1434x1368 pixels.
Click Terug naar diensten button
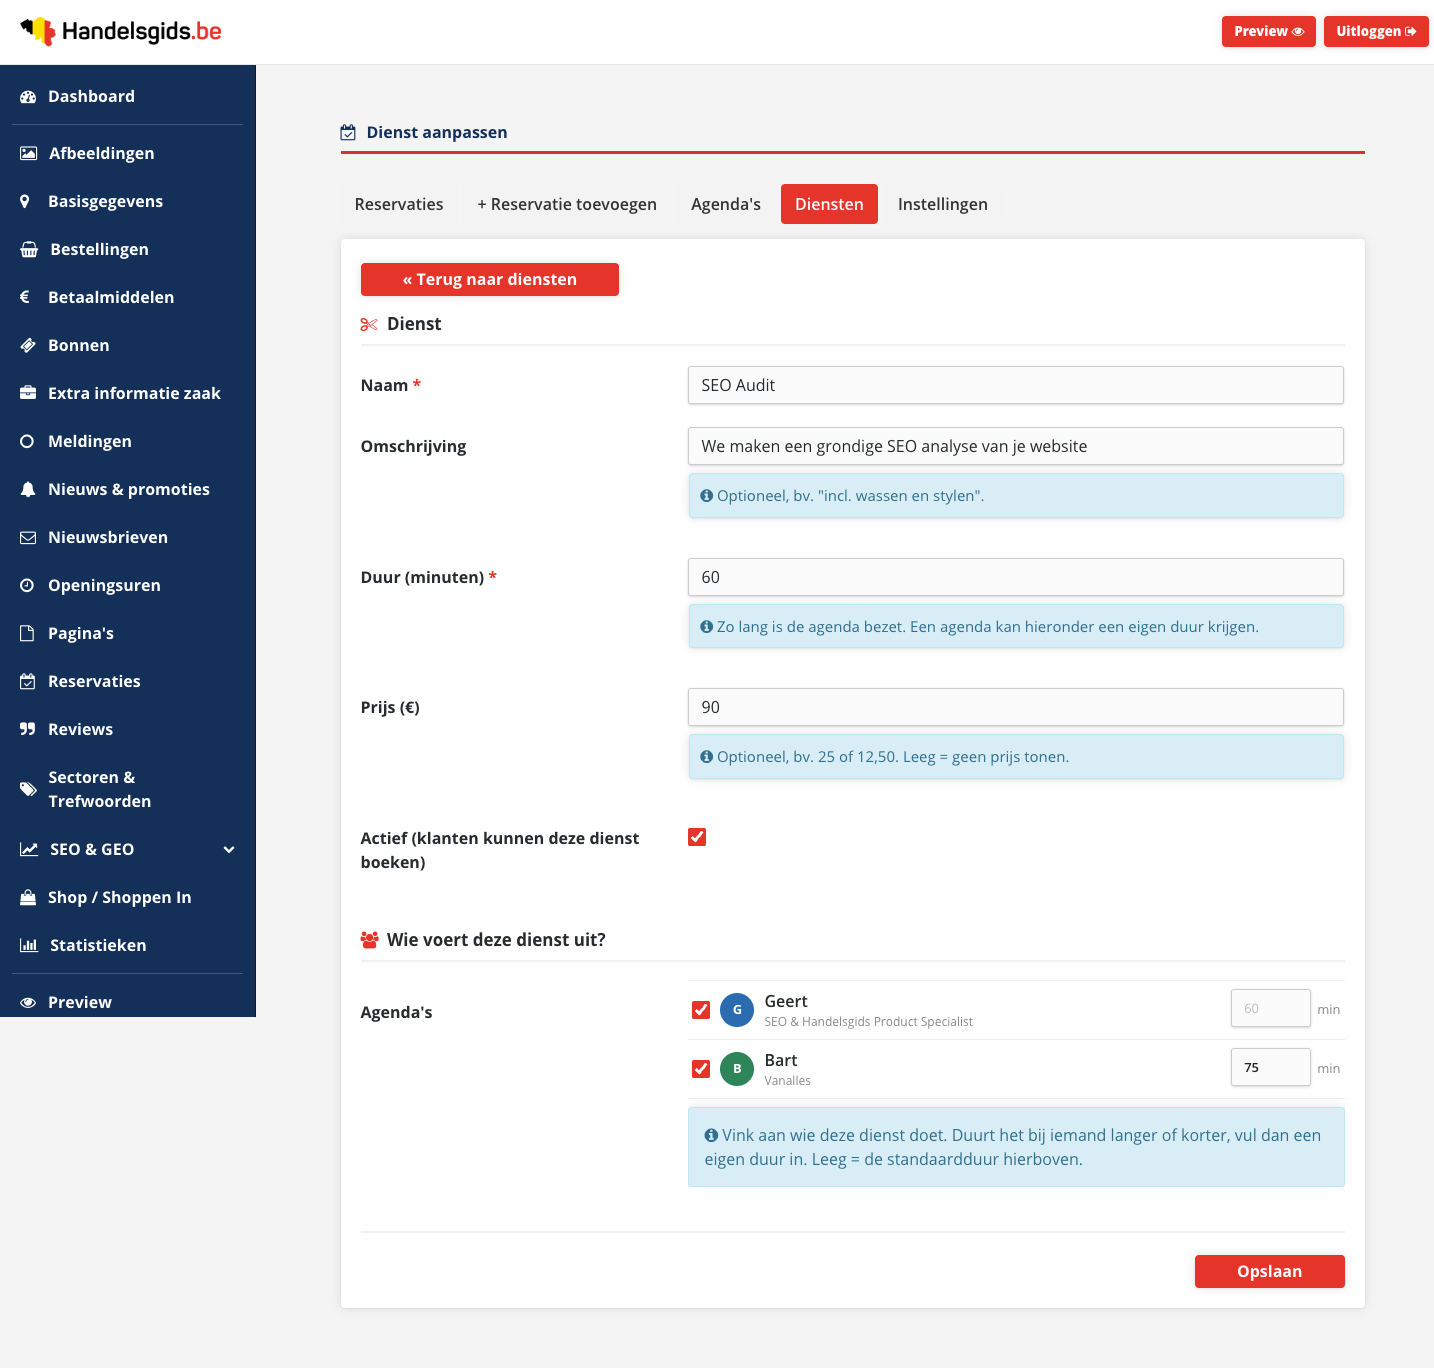pos(490,279)
